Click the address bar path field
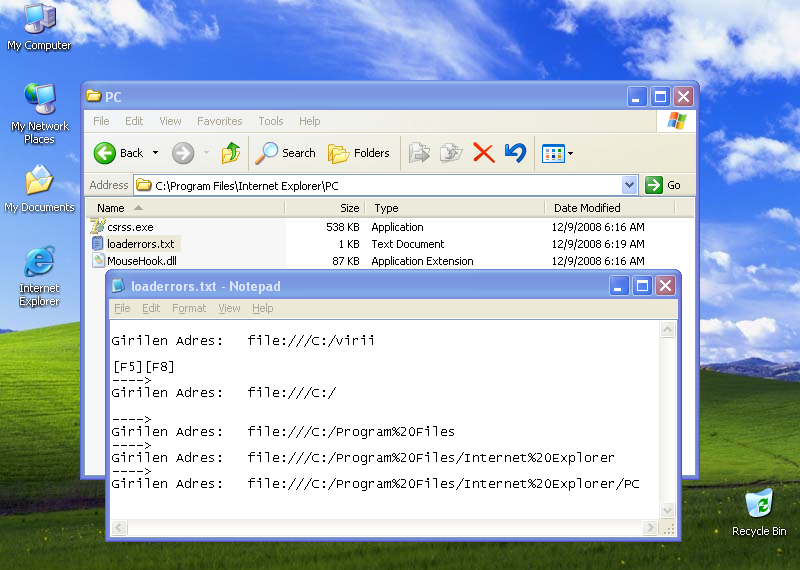Screen dimensions: 800x570 pyautogui.click(x=378, y=185)
